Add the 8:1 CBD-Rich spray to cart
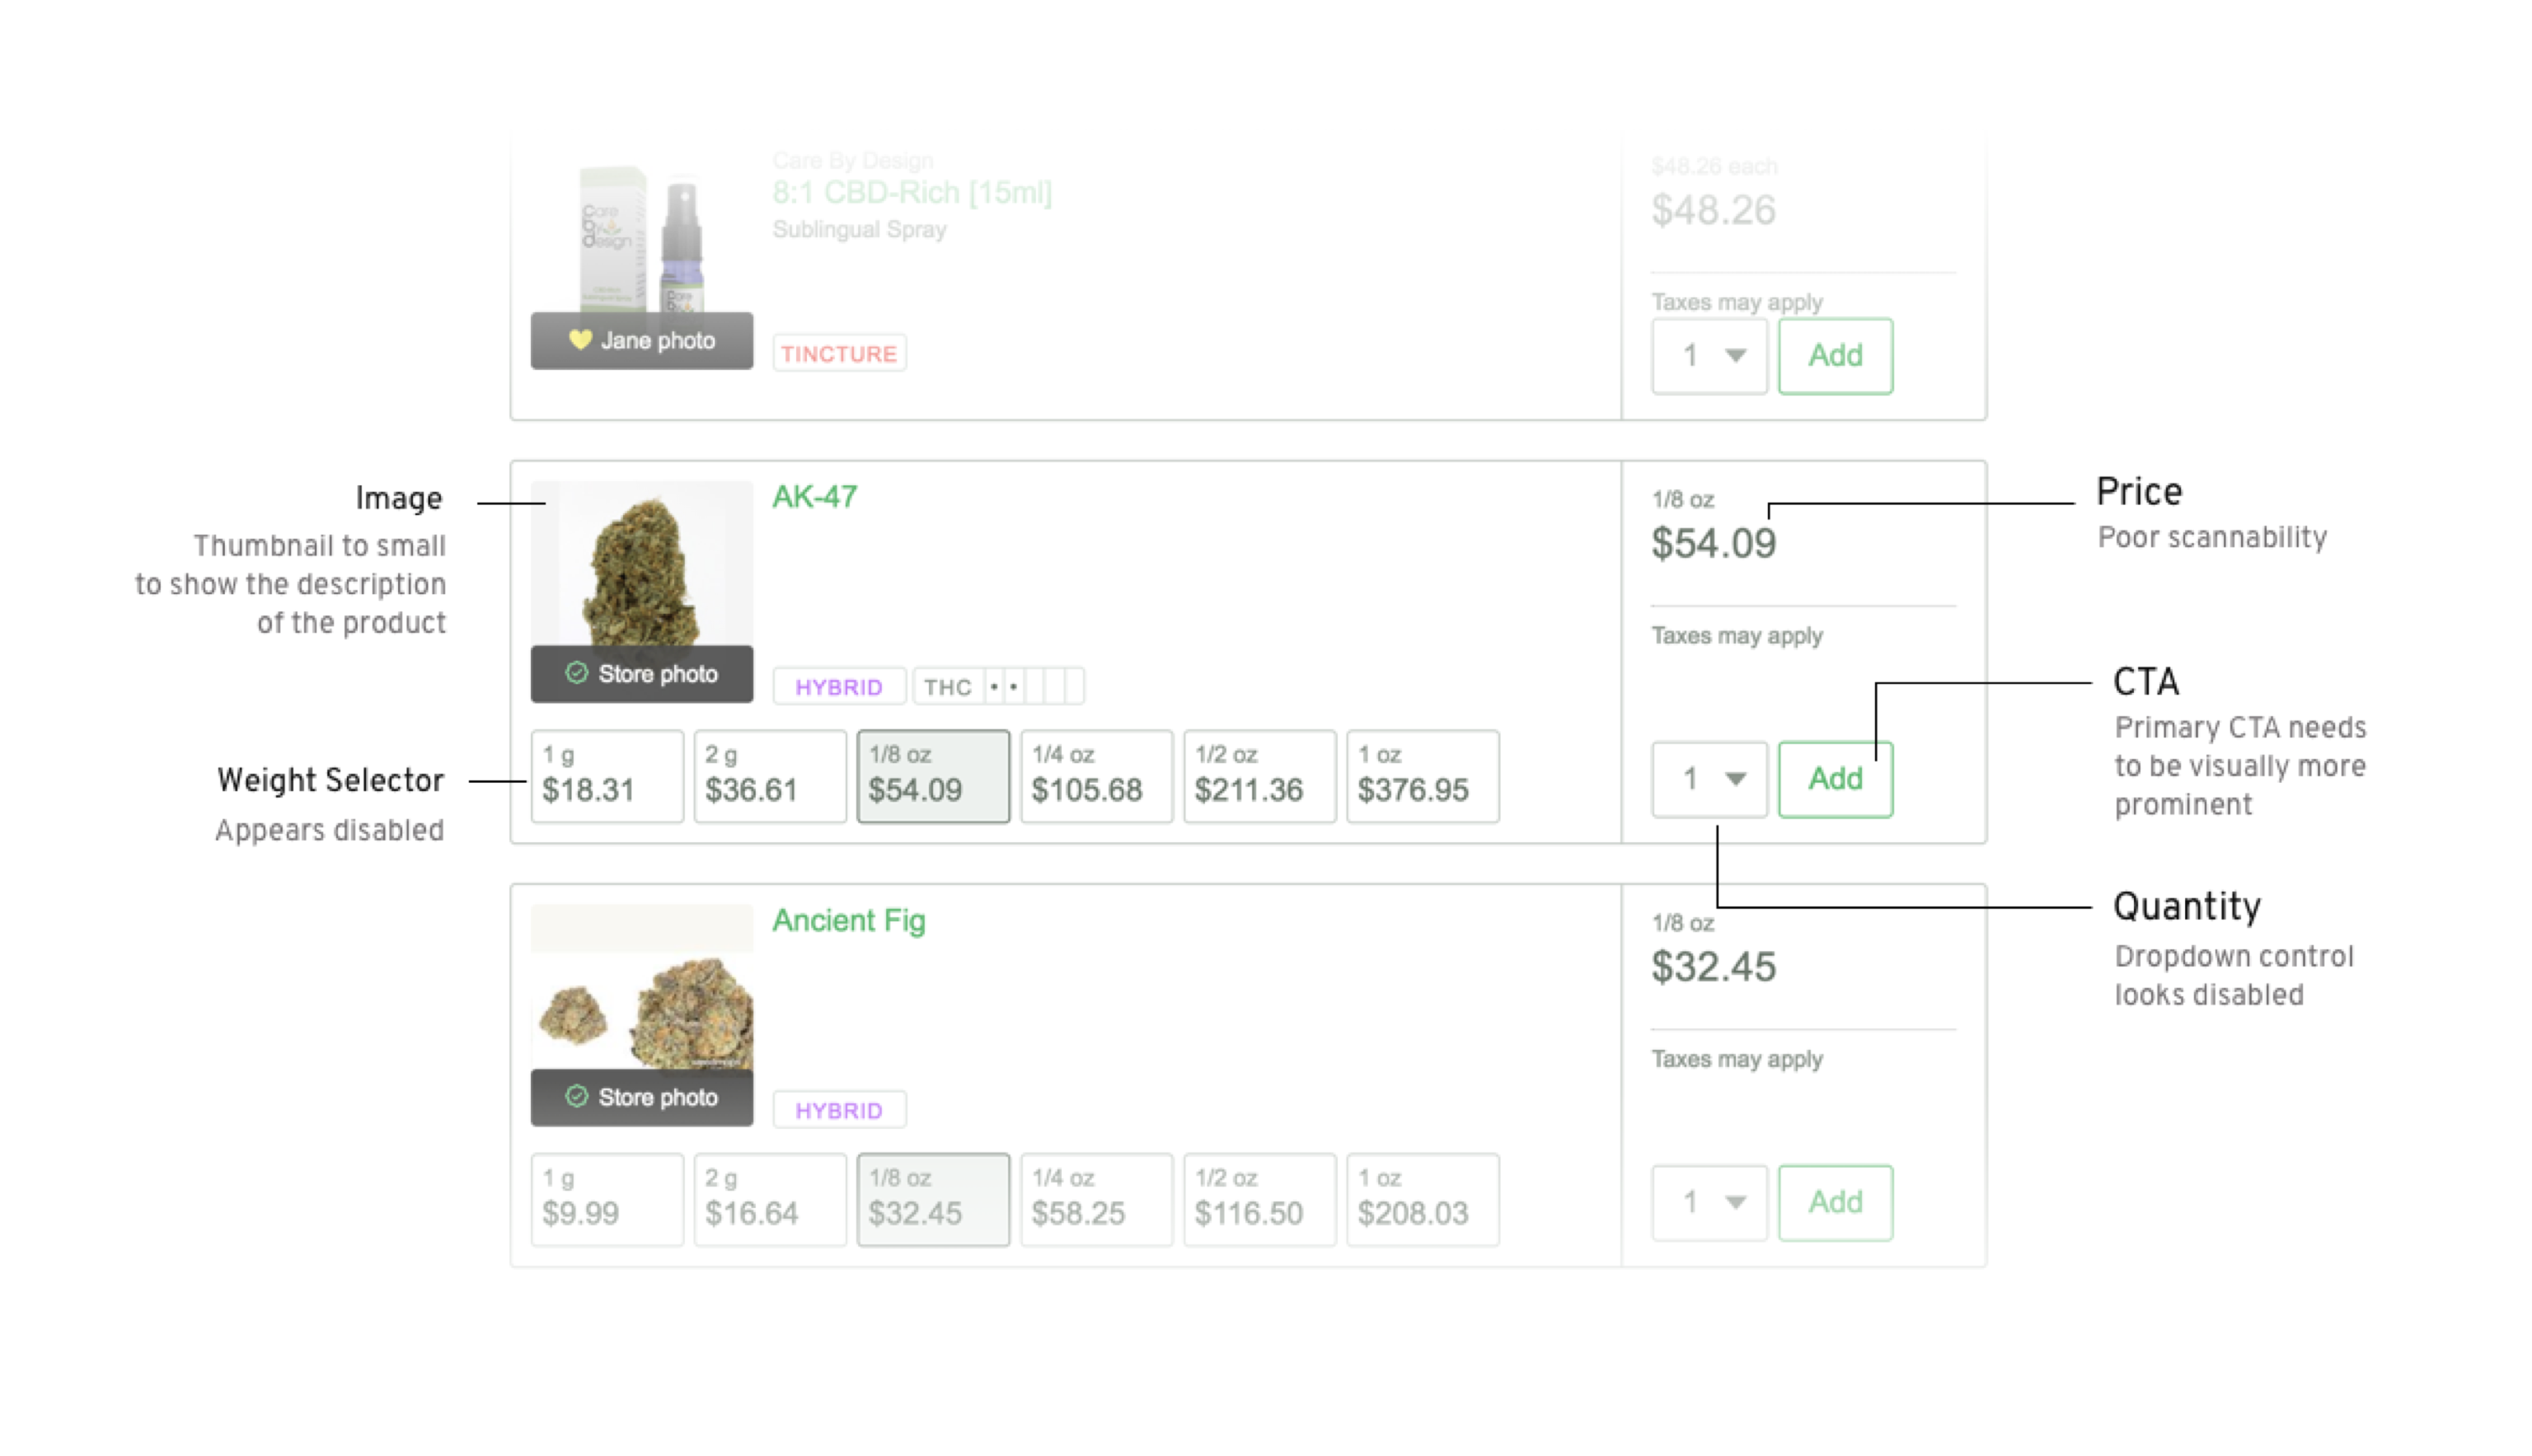Viewport: 2532px width, 1456px height. [1835, 355]
